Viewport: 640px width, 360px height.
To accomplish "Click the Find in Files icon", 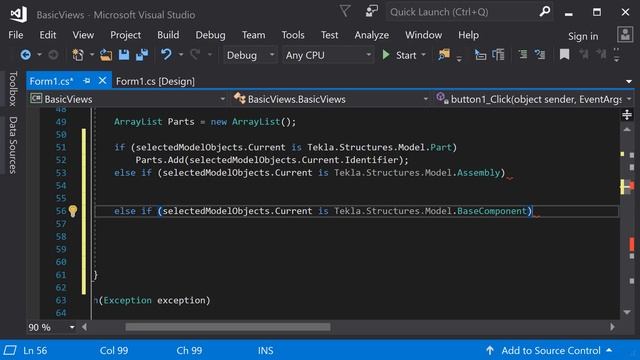I will click(444, 55).
